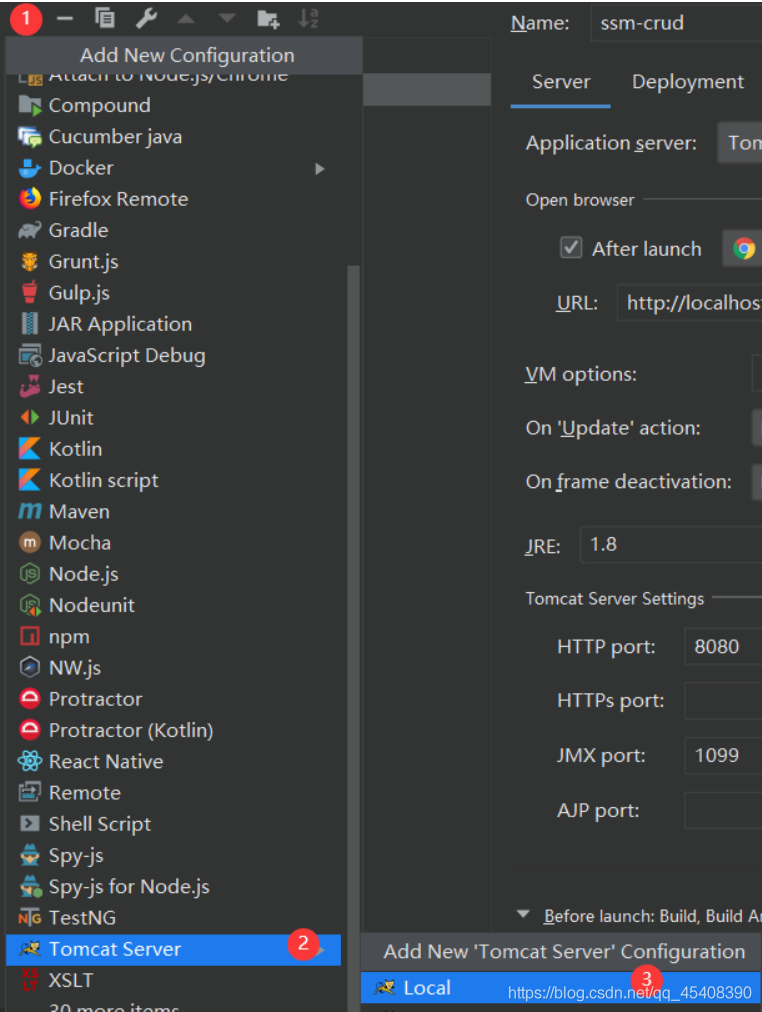Open the Chrome browser selector dropdown
The width and height of the screenshot is (762, 1012).
coord(742,248)
